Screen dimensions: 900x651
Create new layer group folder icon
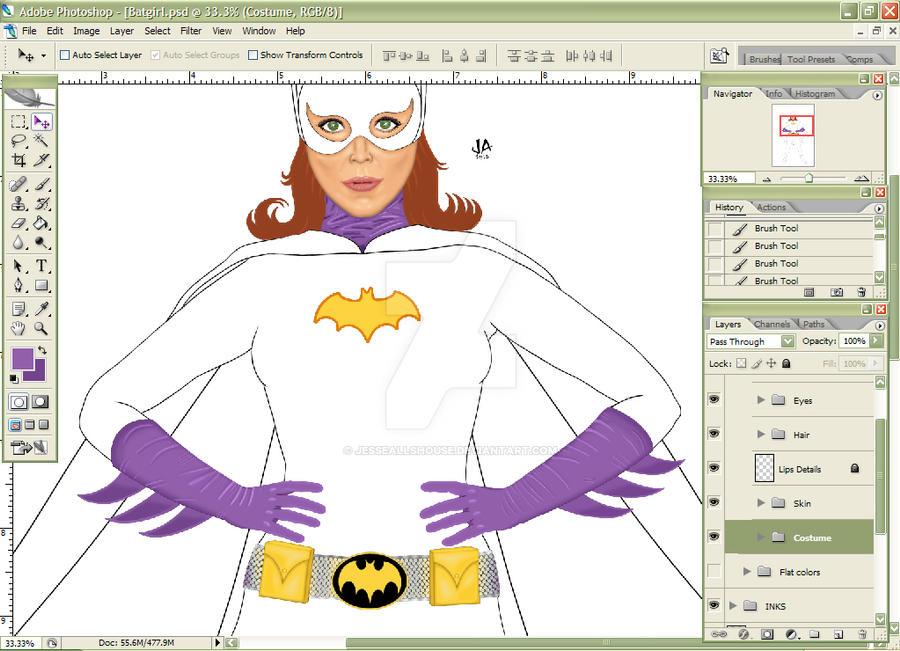point(814,634)
